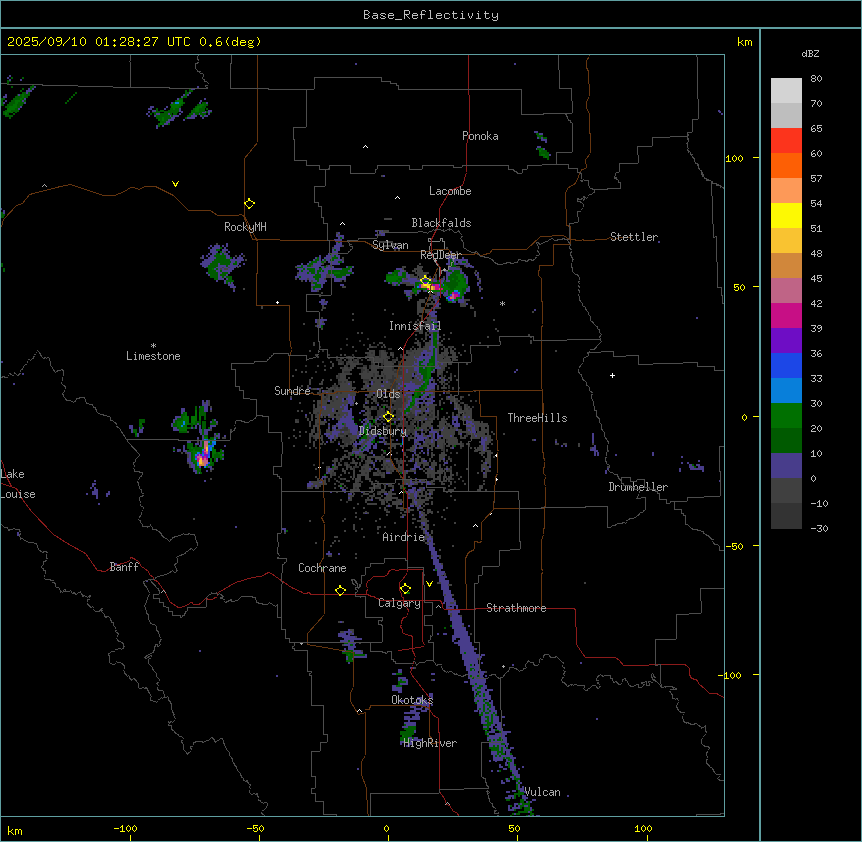The image size is (862, 842).
Task: Click the Blackfalds city label
Action: pyautogui.click(x=441, y=223)
